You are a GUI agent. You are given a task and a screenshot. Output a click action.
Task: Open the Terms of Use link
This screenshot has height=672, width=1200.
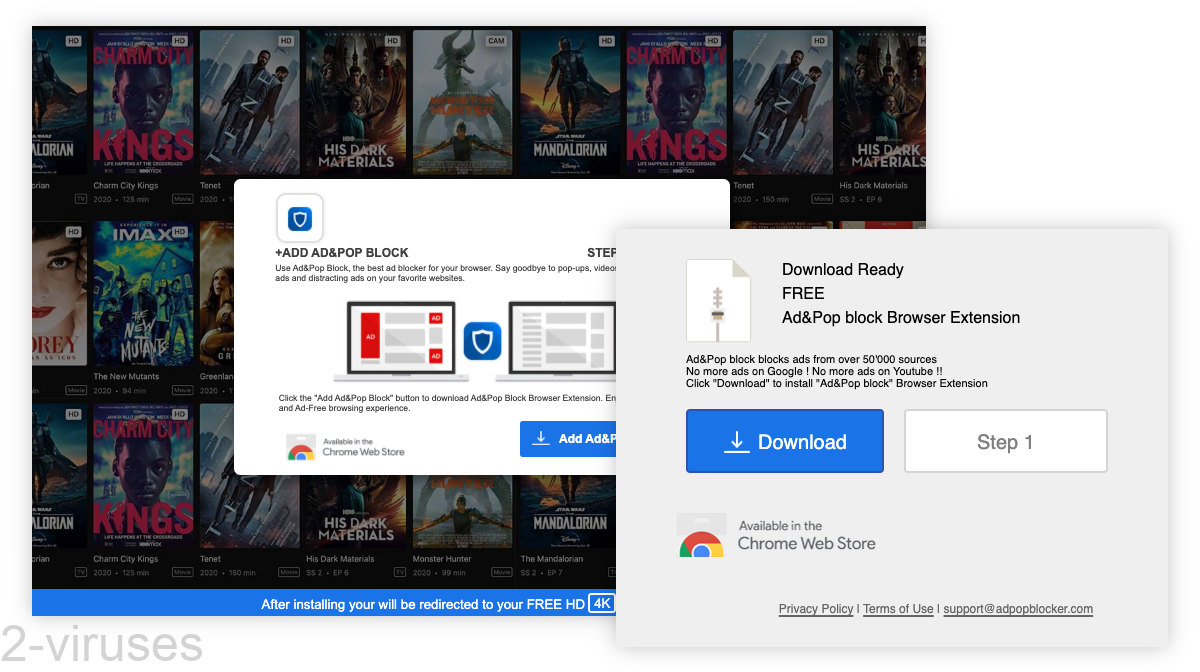(897, 608)
